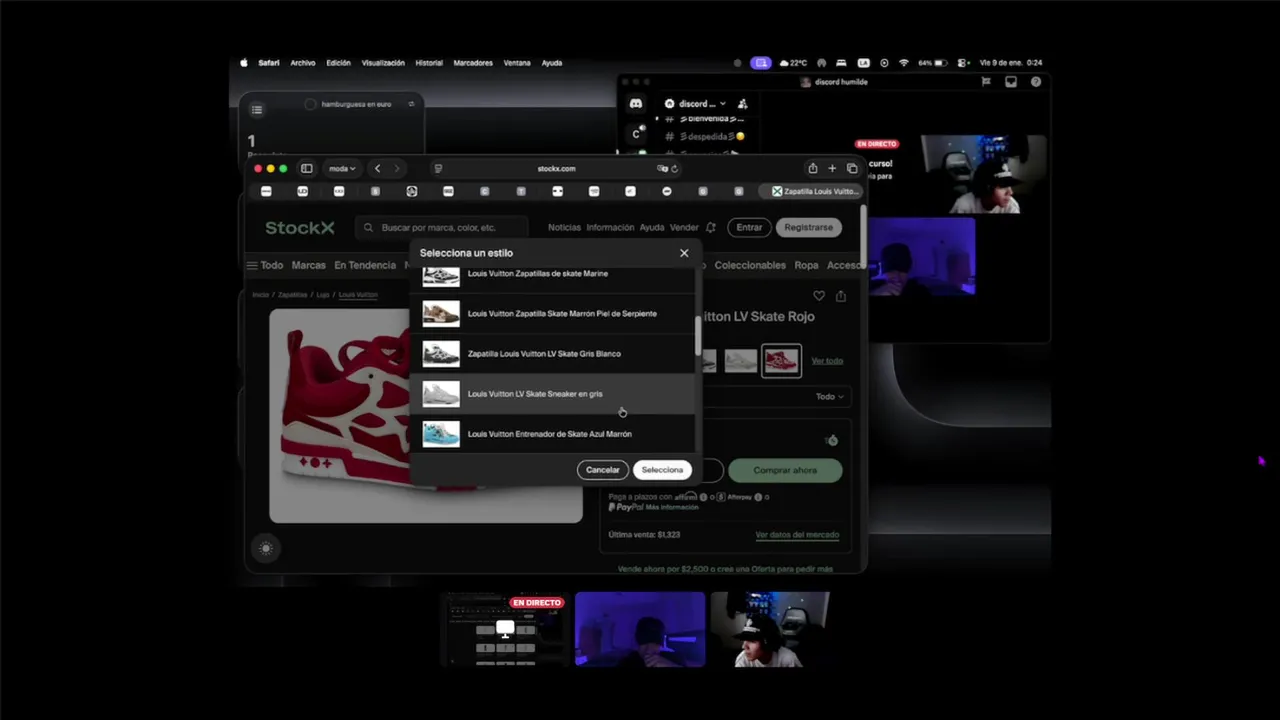Open the Marcadores menu
The width and height of the screenshot is (1280, 720).
[x=473, y=63]
